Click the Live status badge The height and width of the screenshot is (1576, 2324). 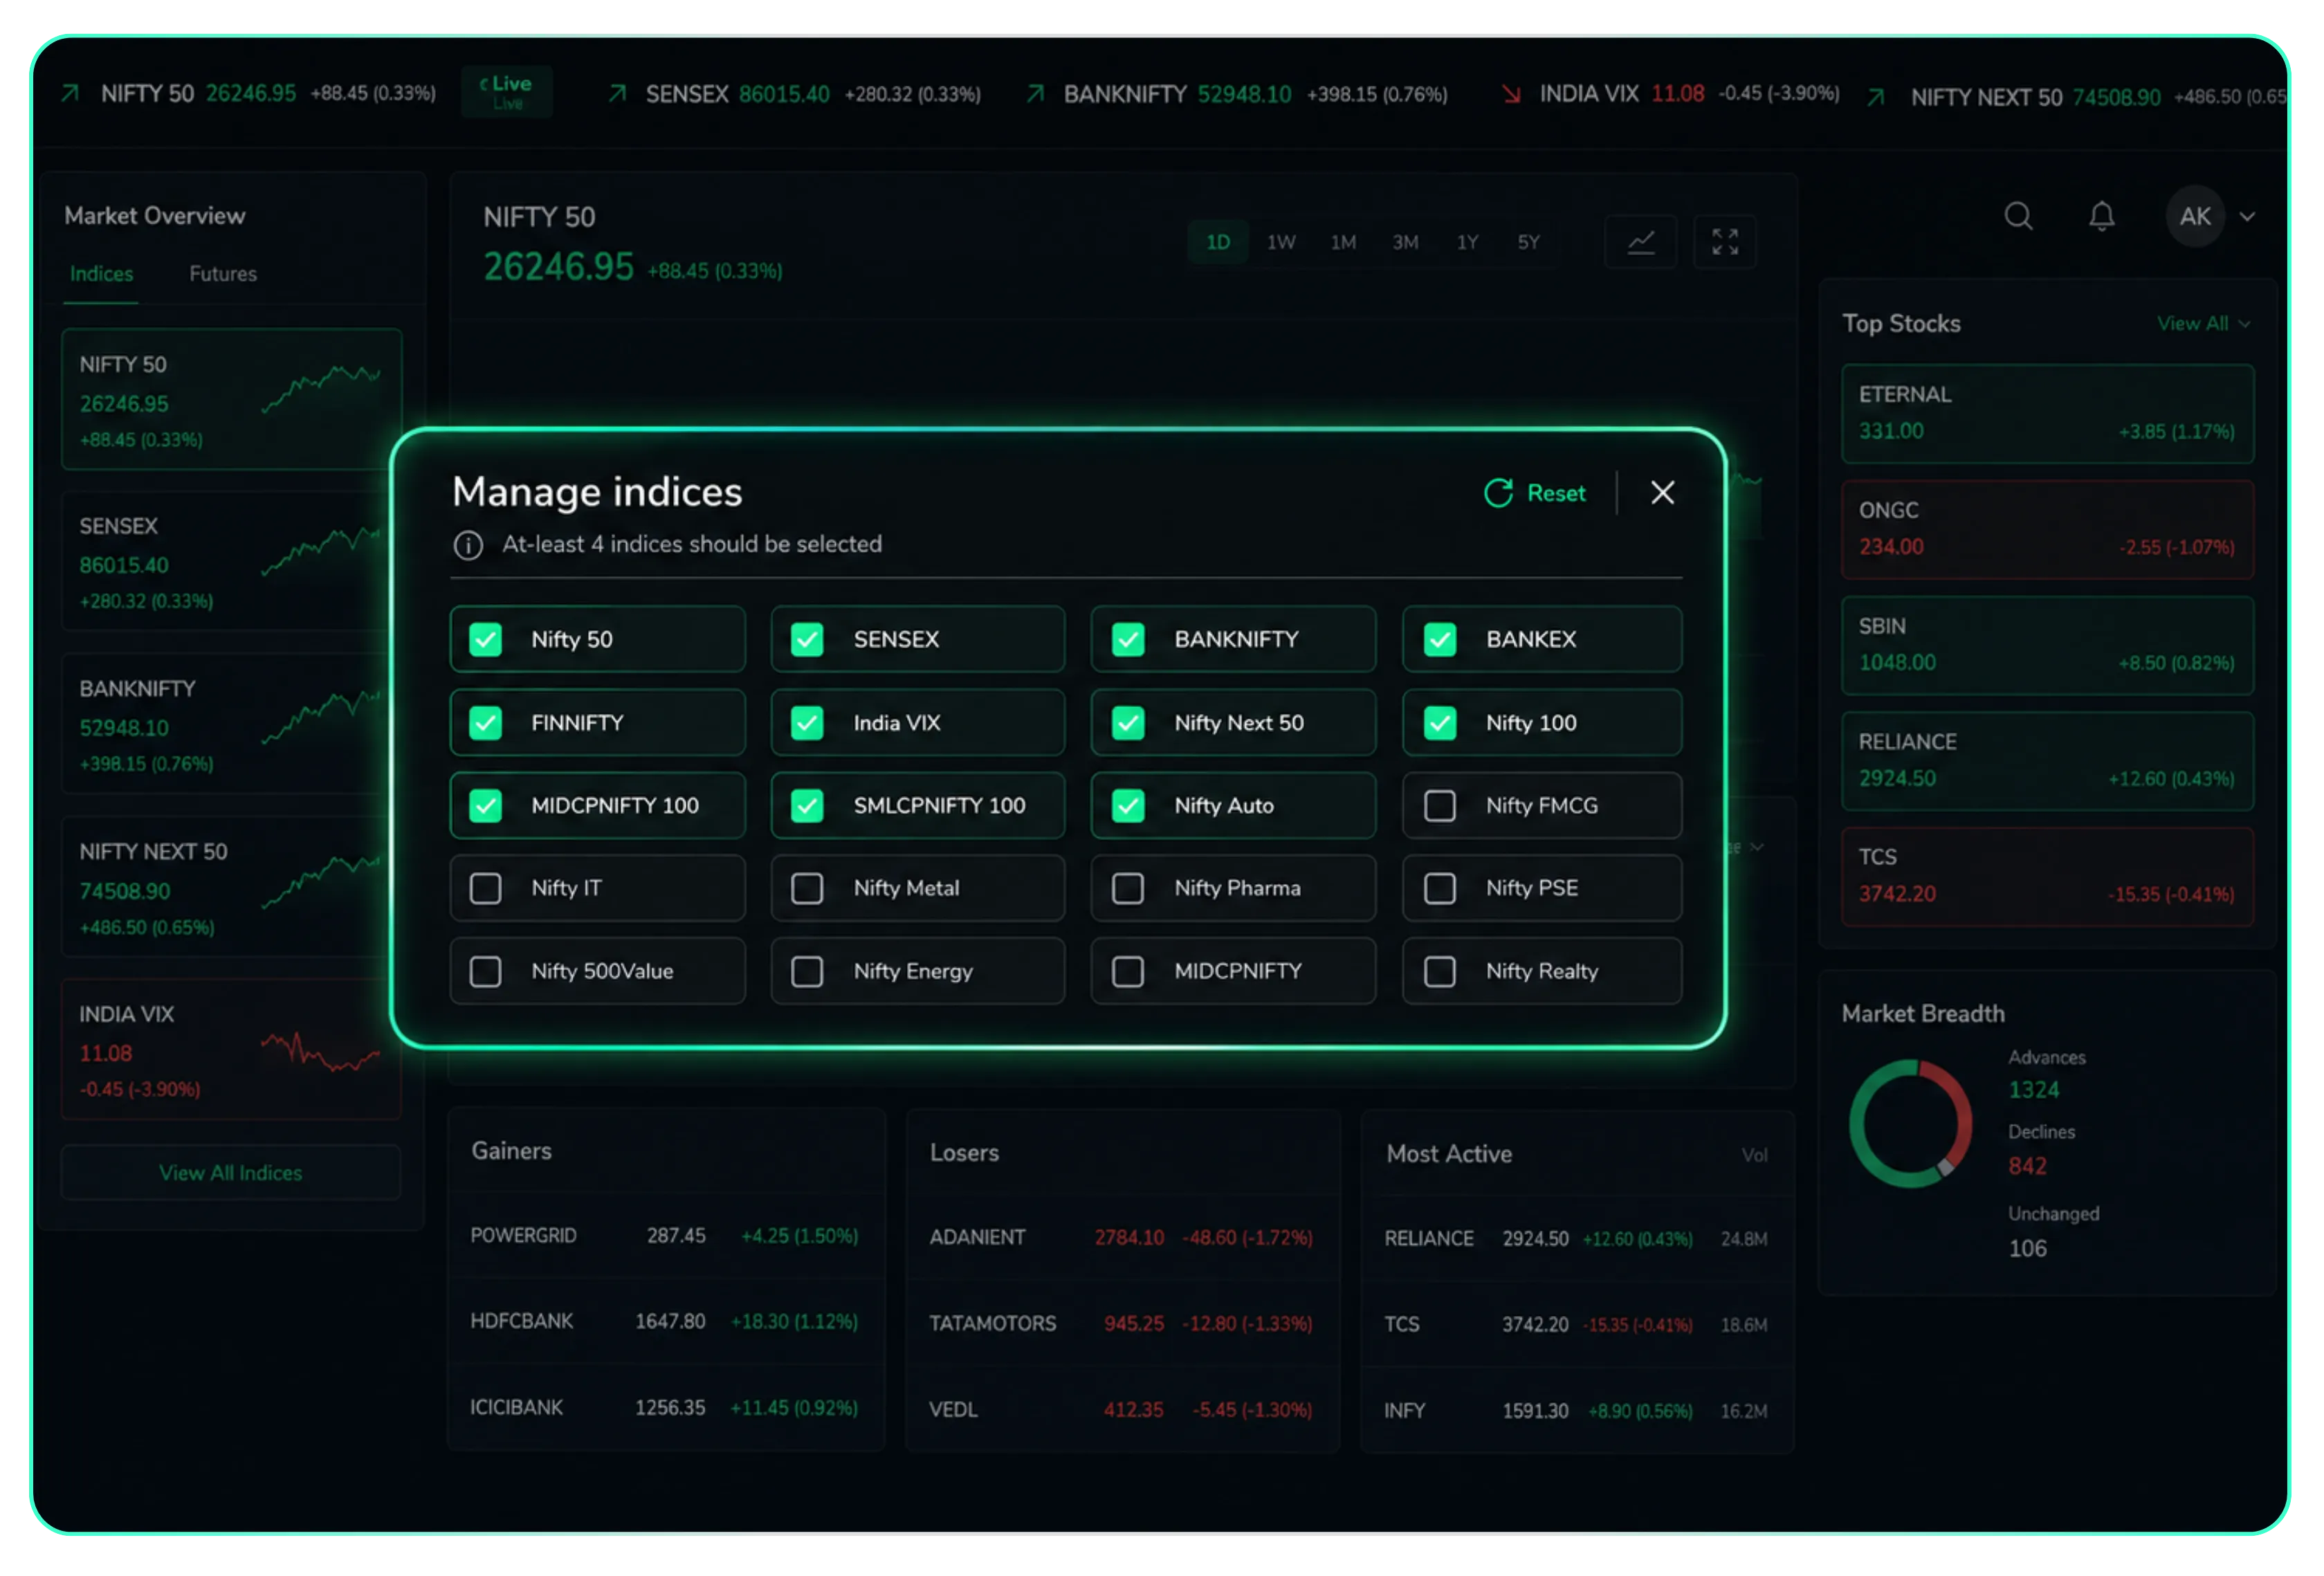tap(507, 91)
